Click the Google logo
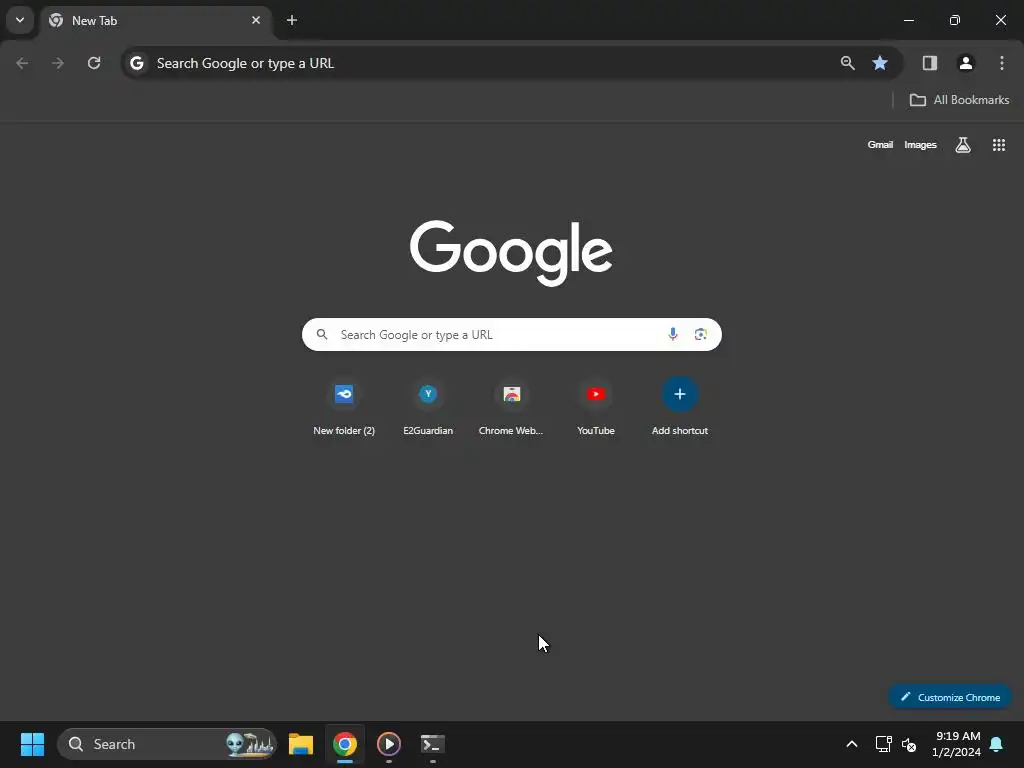This screenshot has width=1024, height=768. [511, 253]
